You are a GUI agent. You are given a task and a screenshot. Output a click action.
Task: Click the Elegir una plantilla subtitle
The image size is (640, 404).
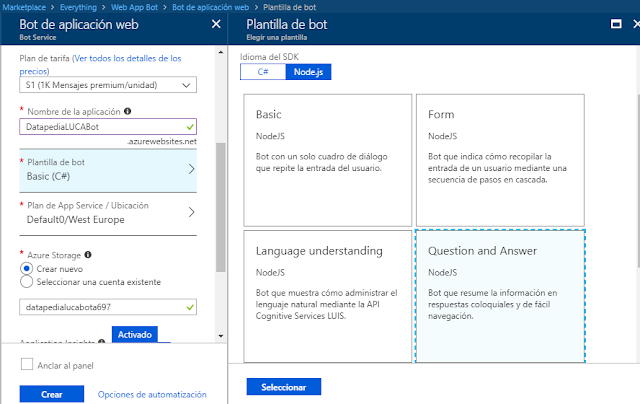tap(276, 37)
